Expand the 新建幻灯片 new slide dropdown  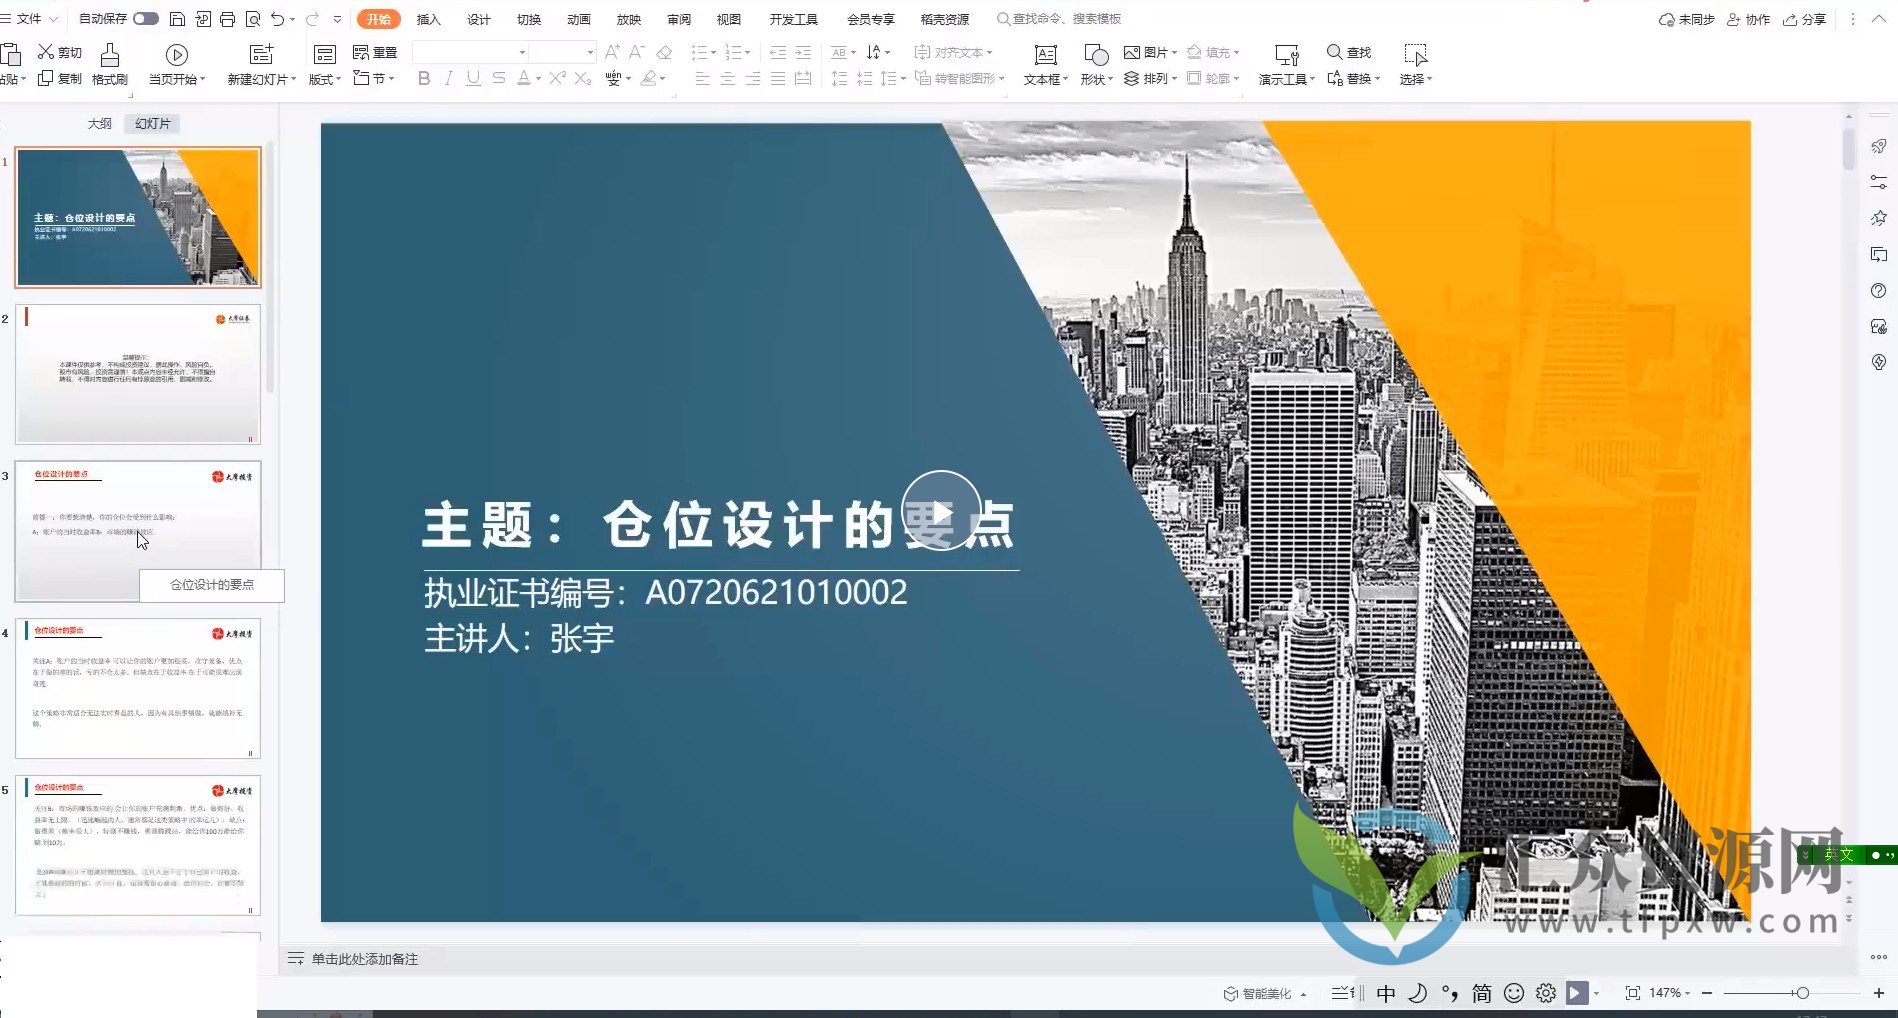pyautogui.click(x=293, y=80)
